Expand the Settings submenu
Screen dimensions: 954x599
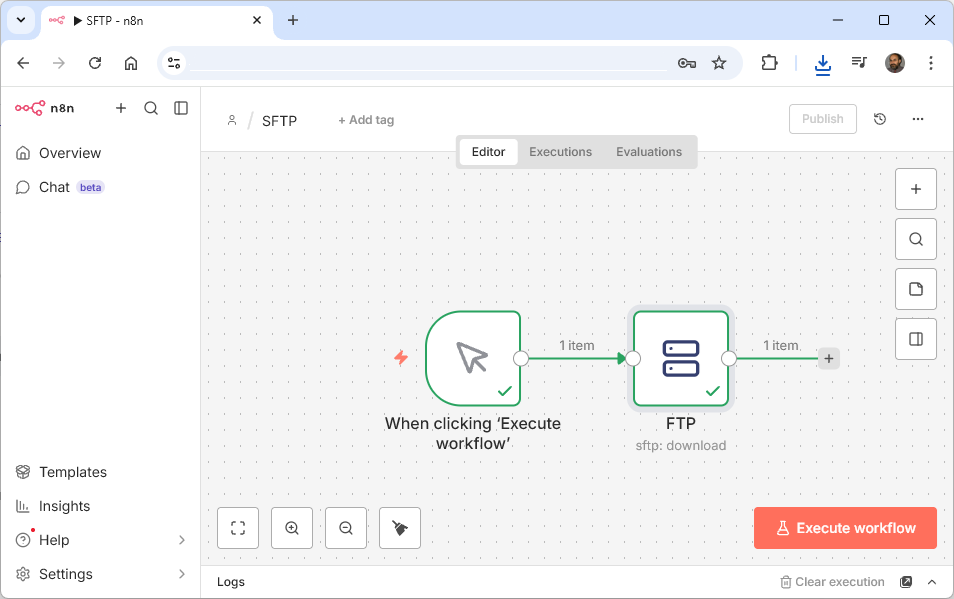point(181,574)
